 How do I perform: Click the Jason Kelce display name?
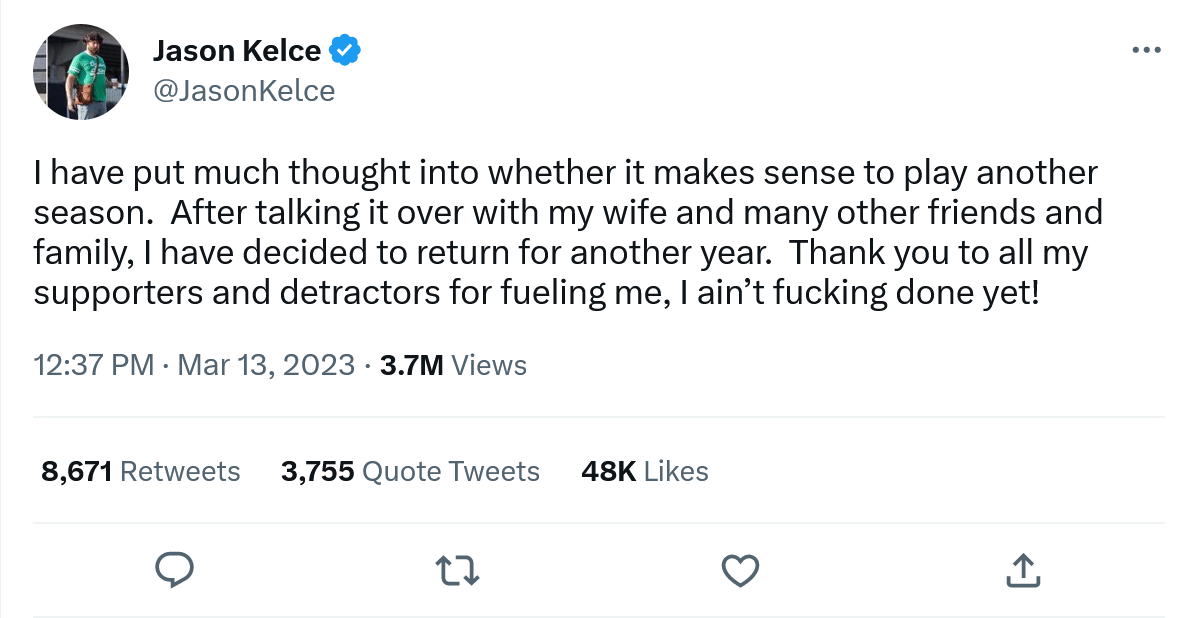coord(236,50)
